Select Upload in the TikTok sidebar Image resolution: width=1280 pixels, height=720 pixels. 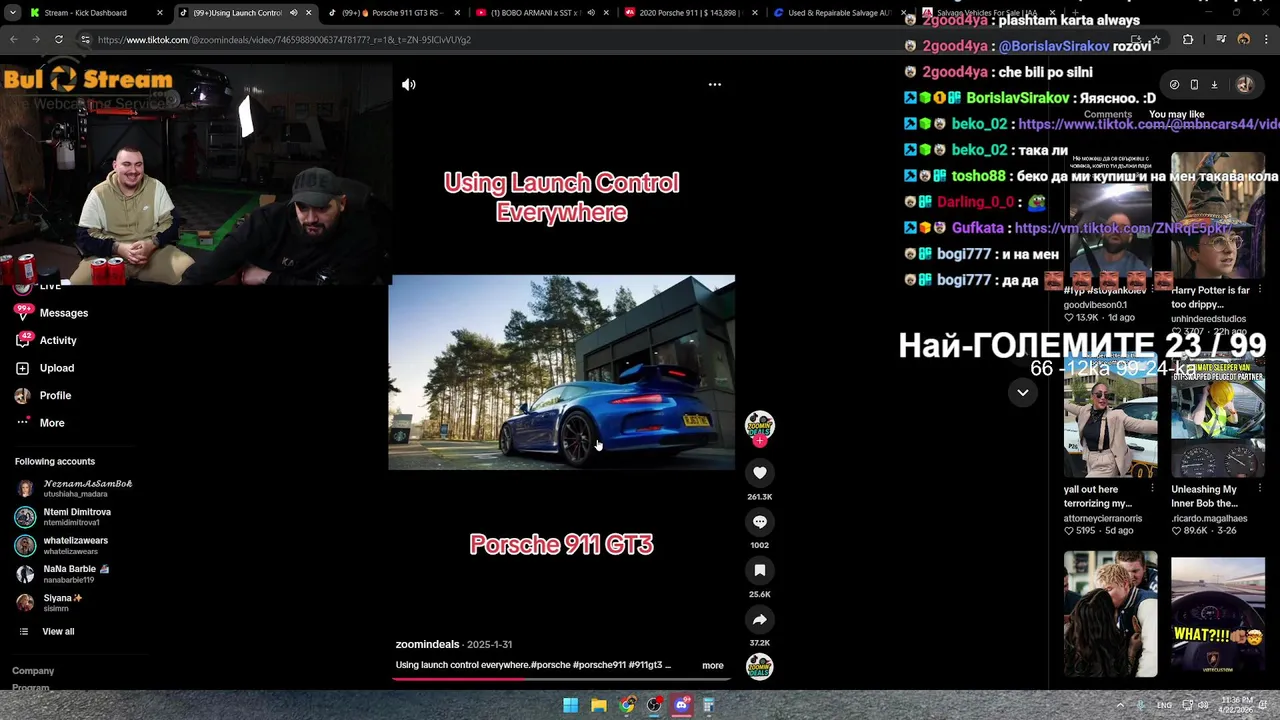[57, 368]
